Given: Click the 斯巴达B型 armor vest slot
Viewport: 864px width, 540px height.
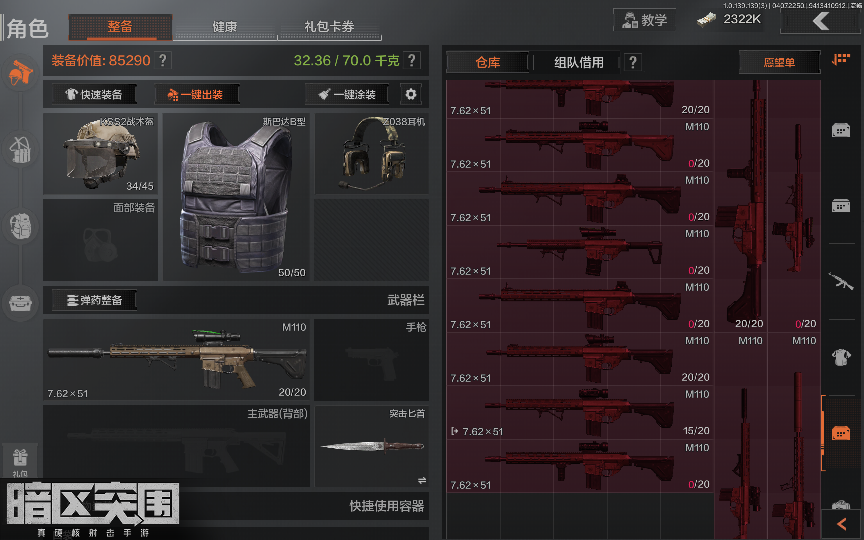Looking at the screenshot, I should pyautogui.click(x=236, y=197).
